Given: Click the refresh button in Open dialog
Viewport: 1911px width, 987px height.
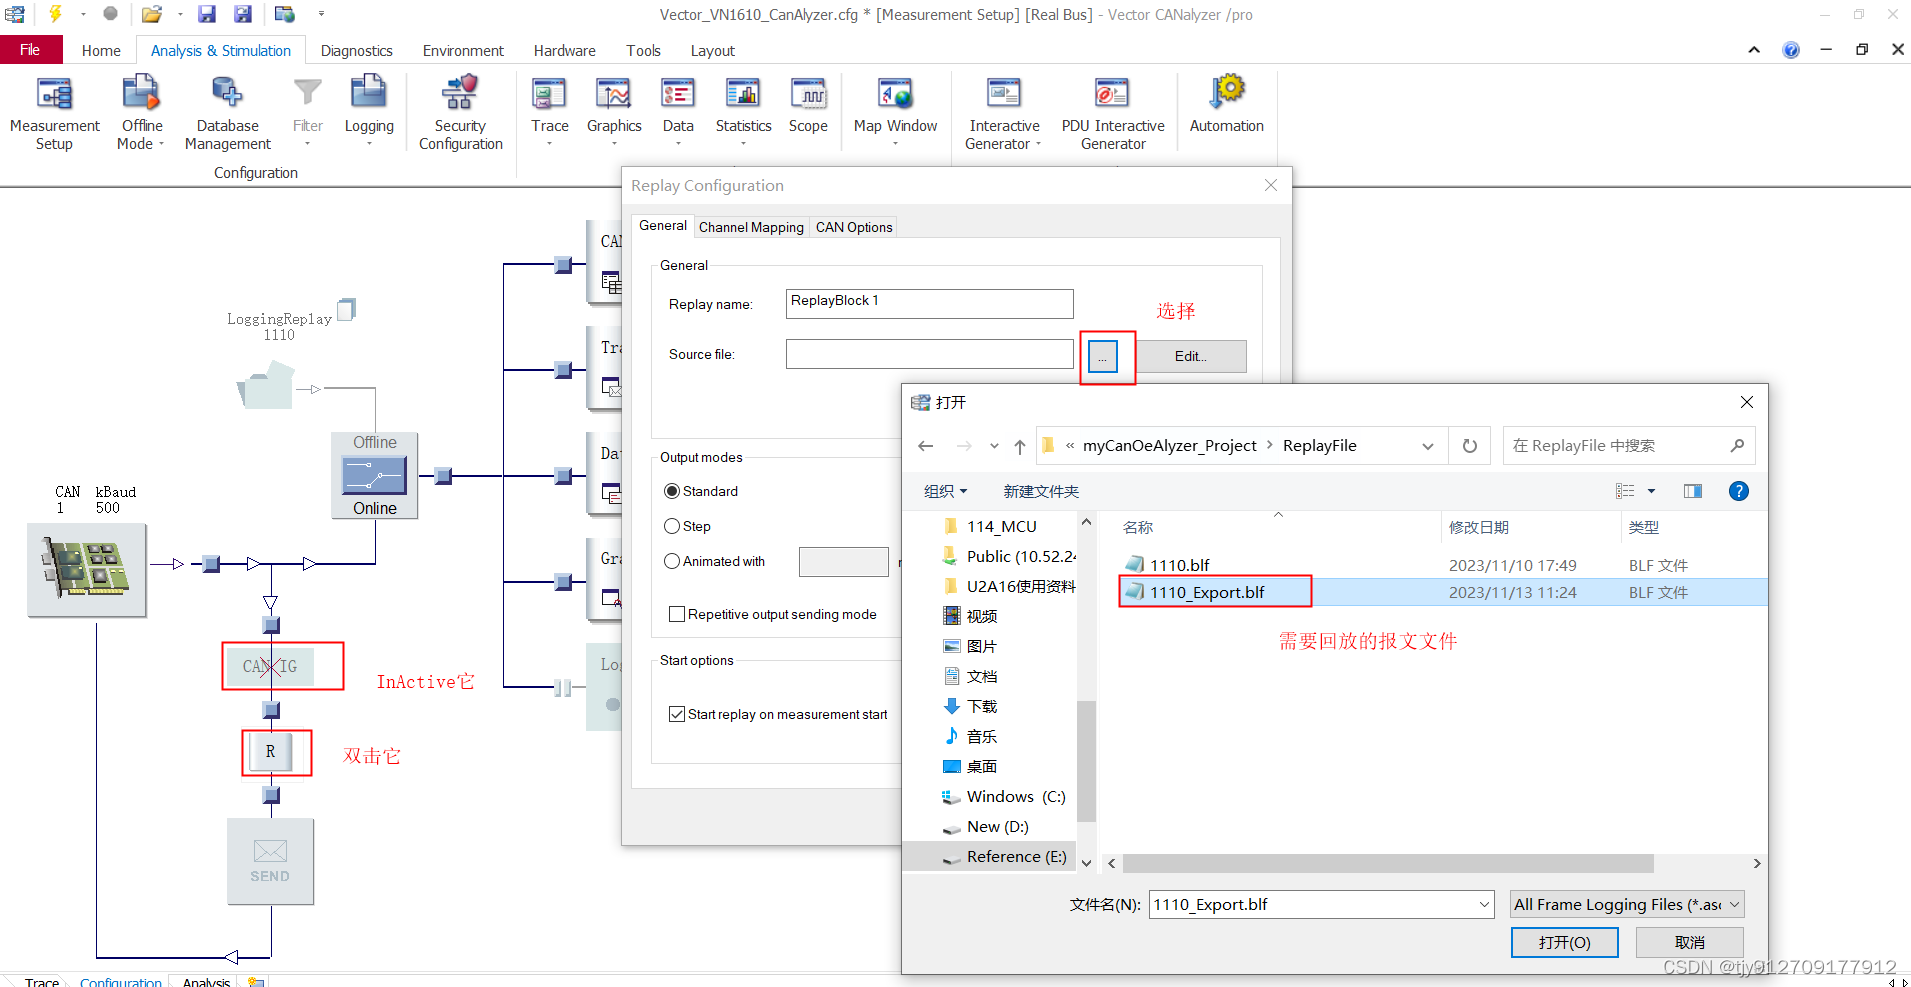Looking at the screenshot, I should coord(1470,446).
